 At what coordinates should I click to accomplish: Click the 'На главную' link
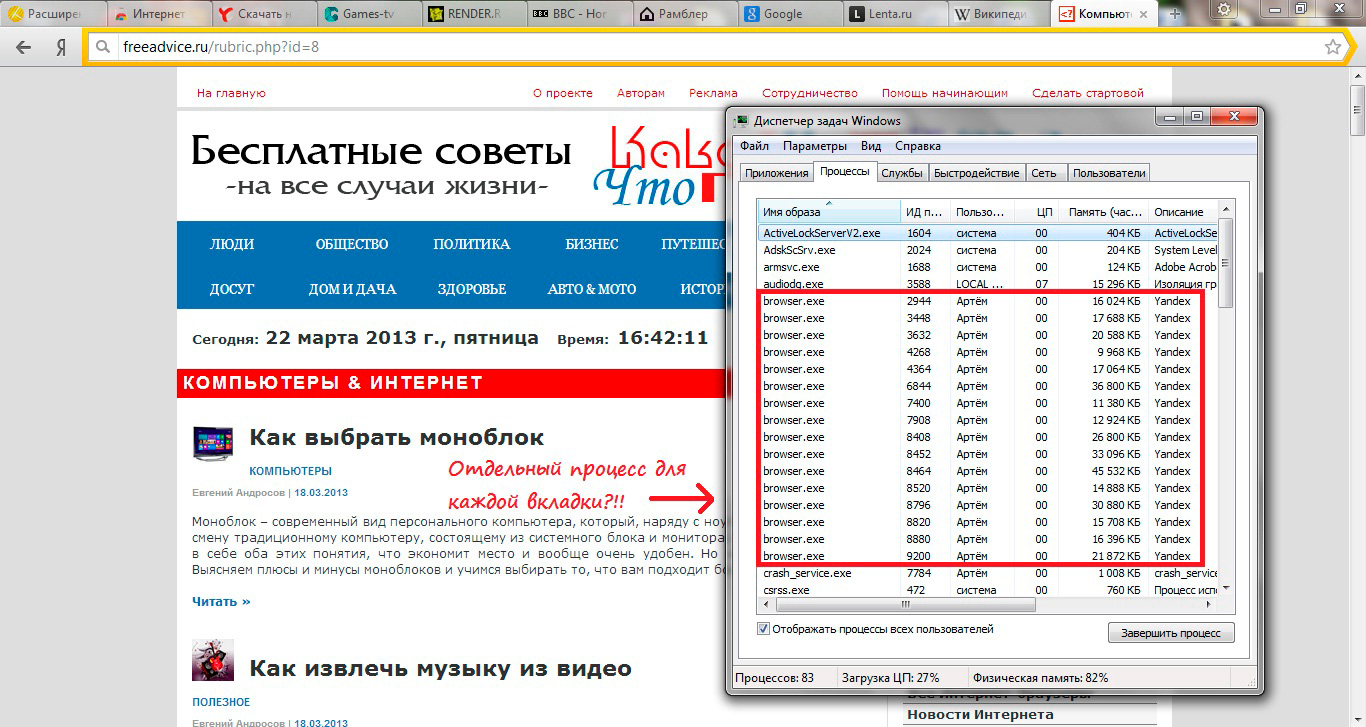pyautogui.click(x=231, y=93)
